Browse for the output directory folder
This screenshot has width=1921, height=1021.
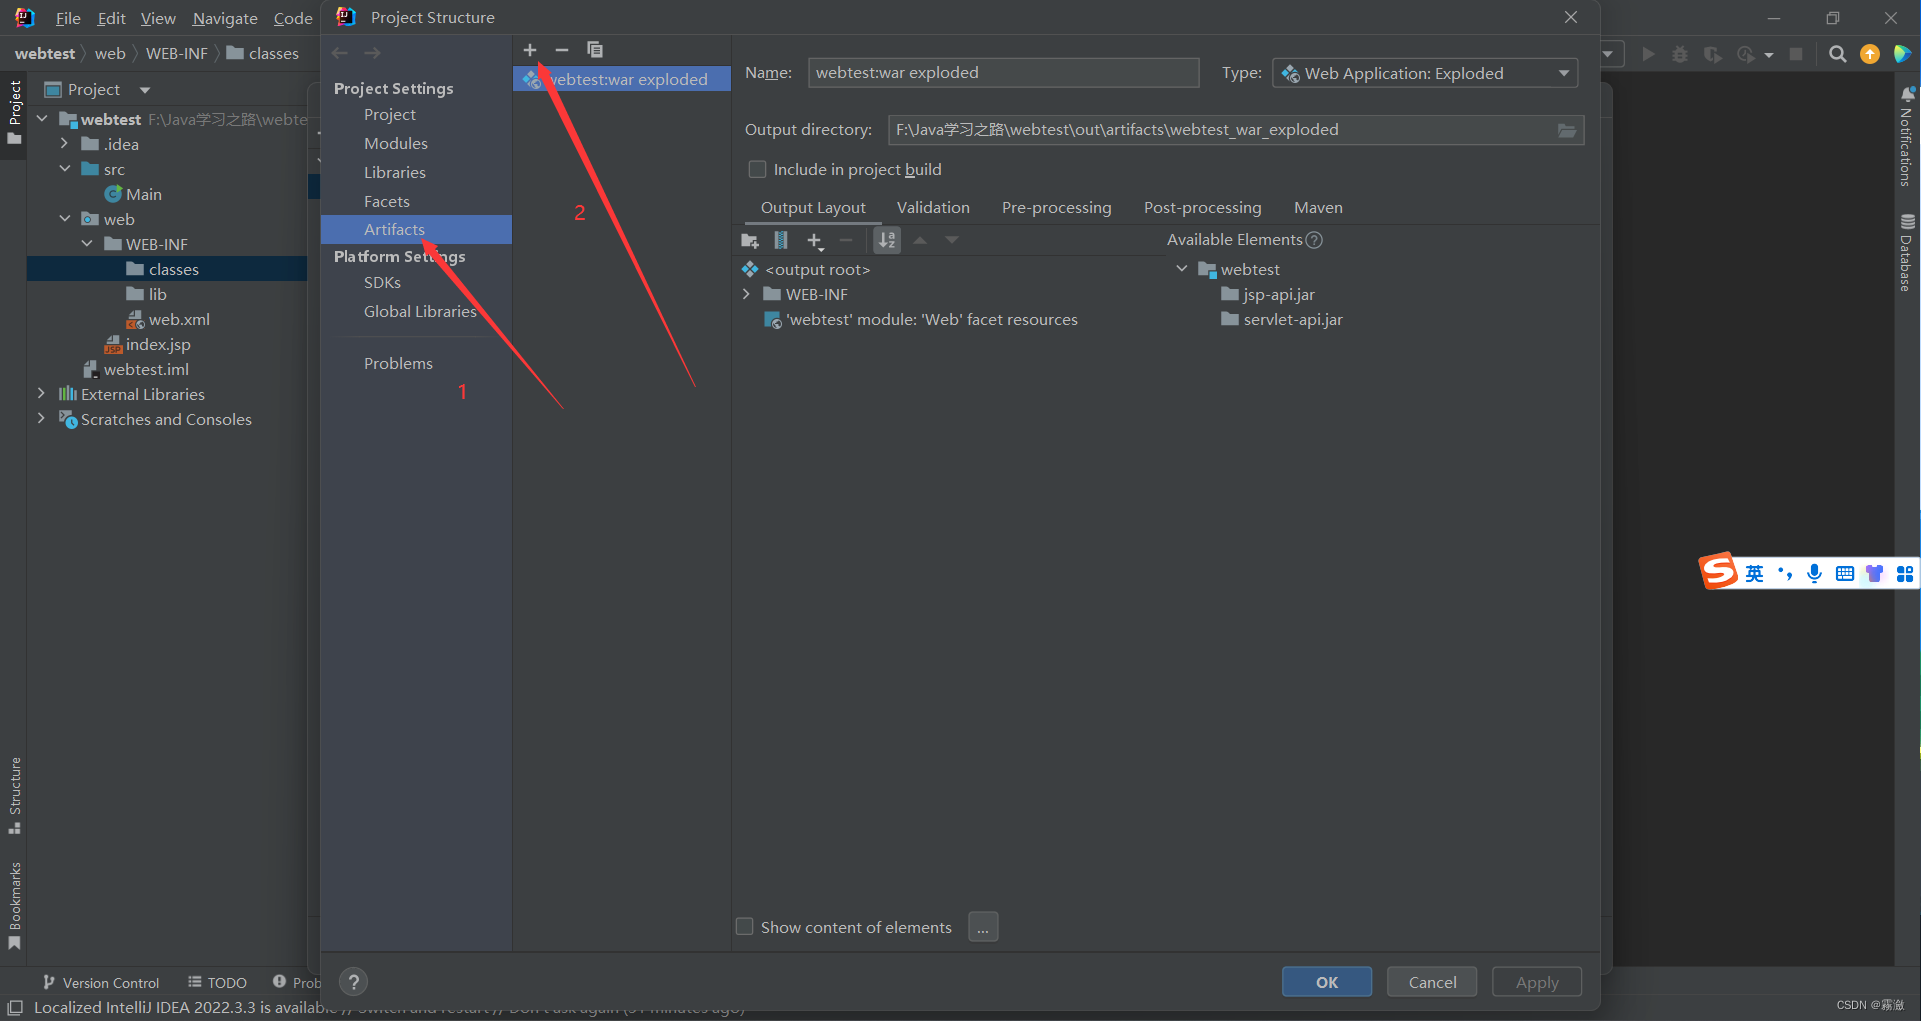click(x=1567, y=130)
